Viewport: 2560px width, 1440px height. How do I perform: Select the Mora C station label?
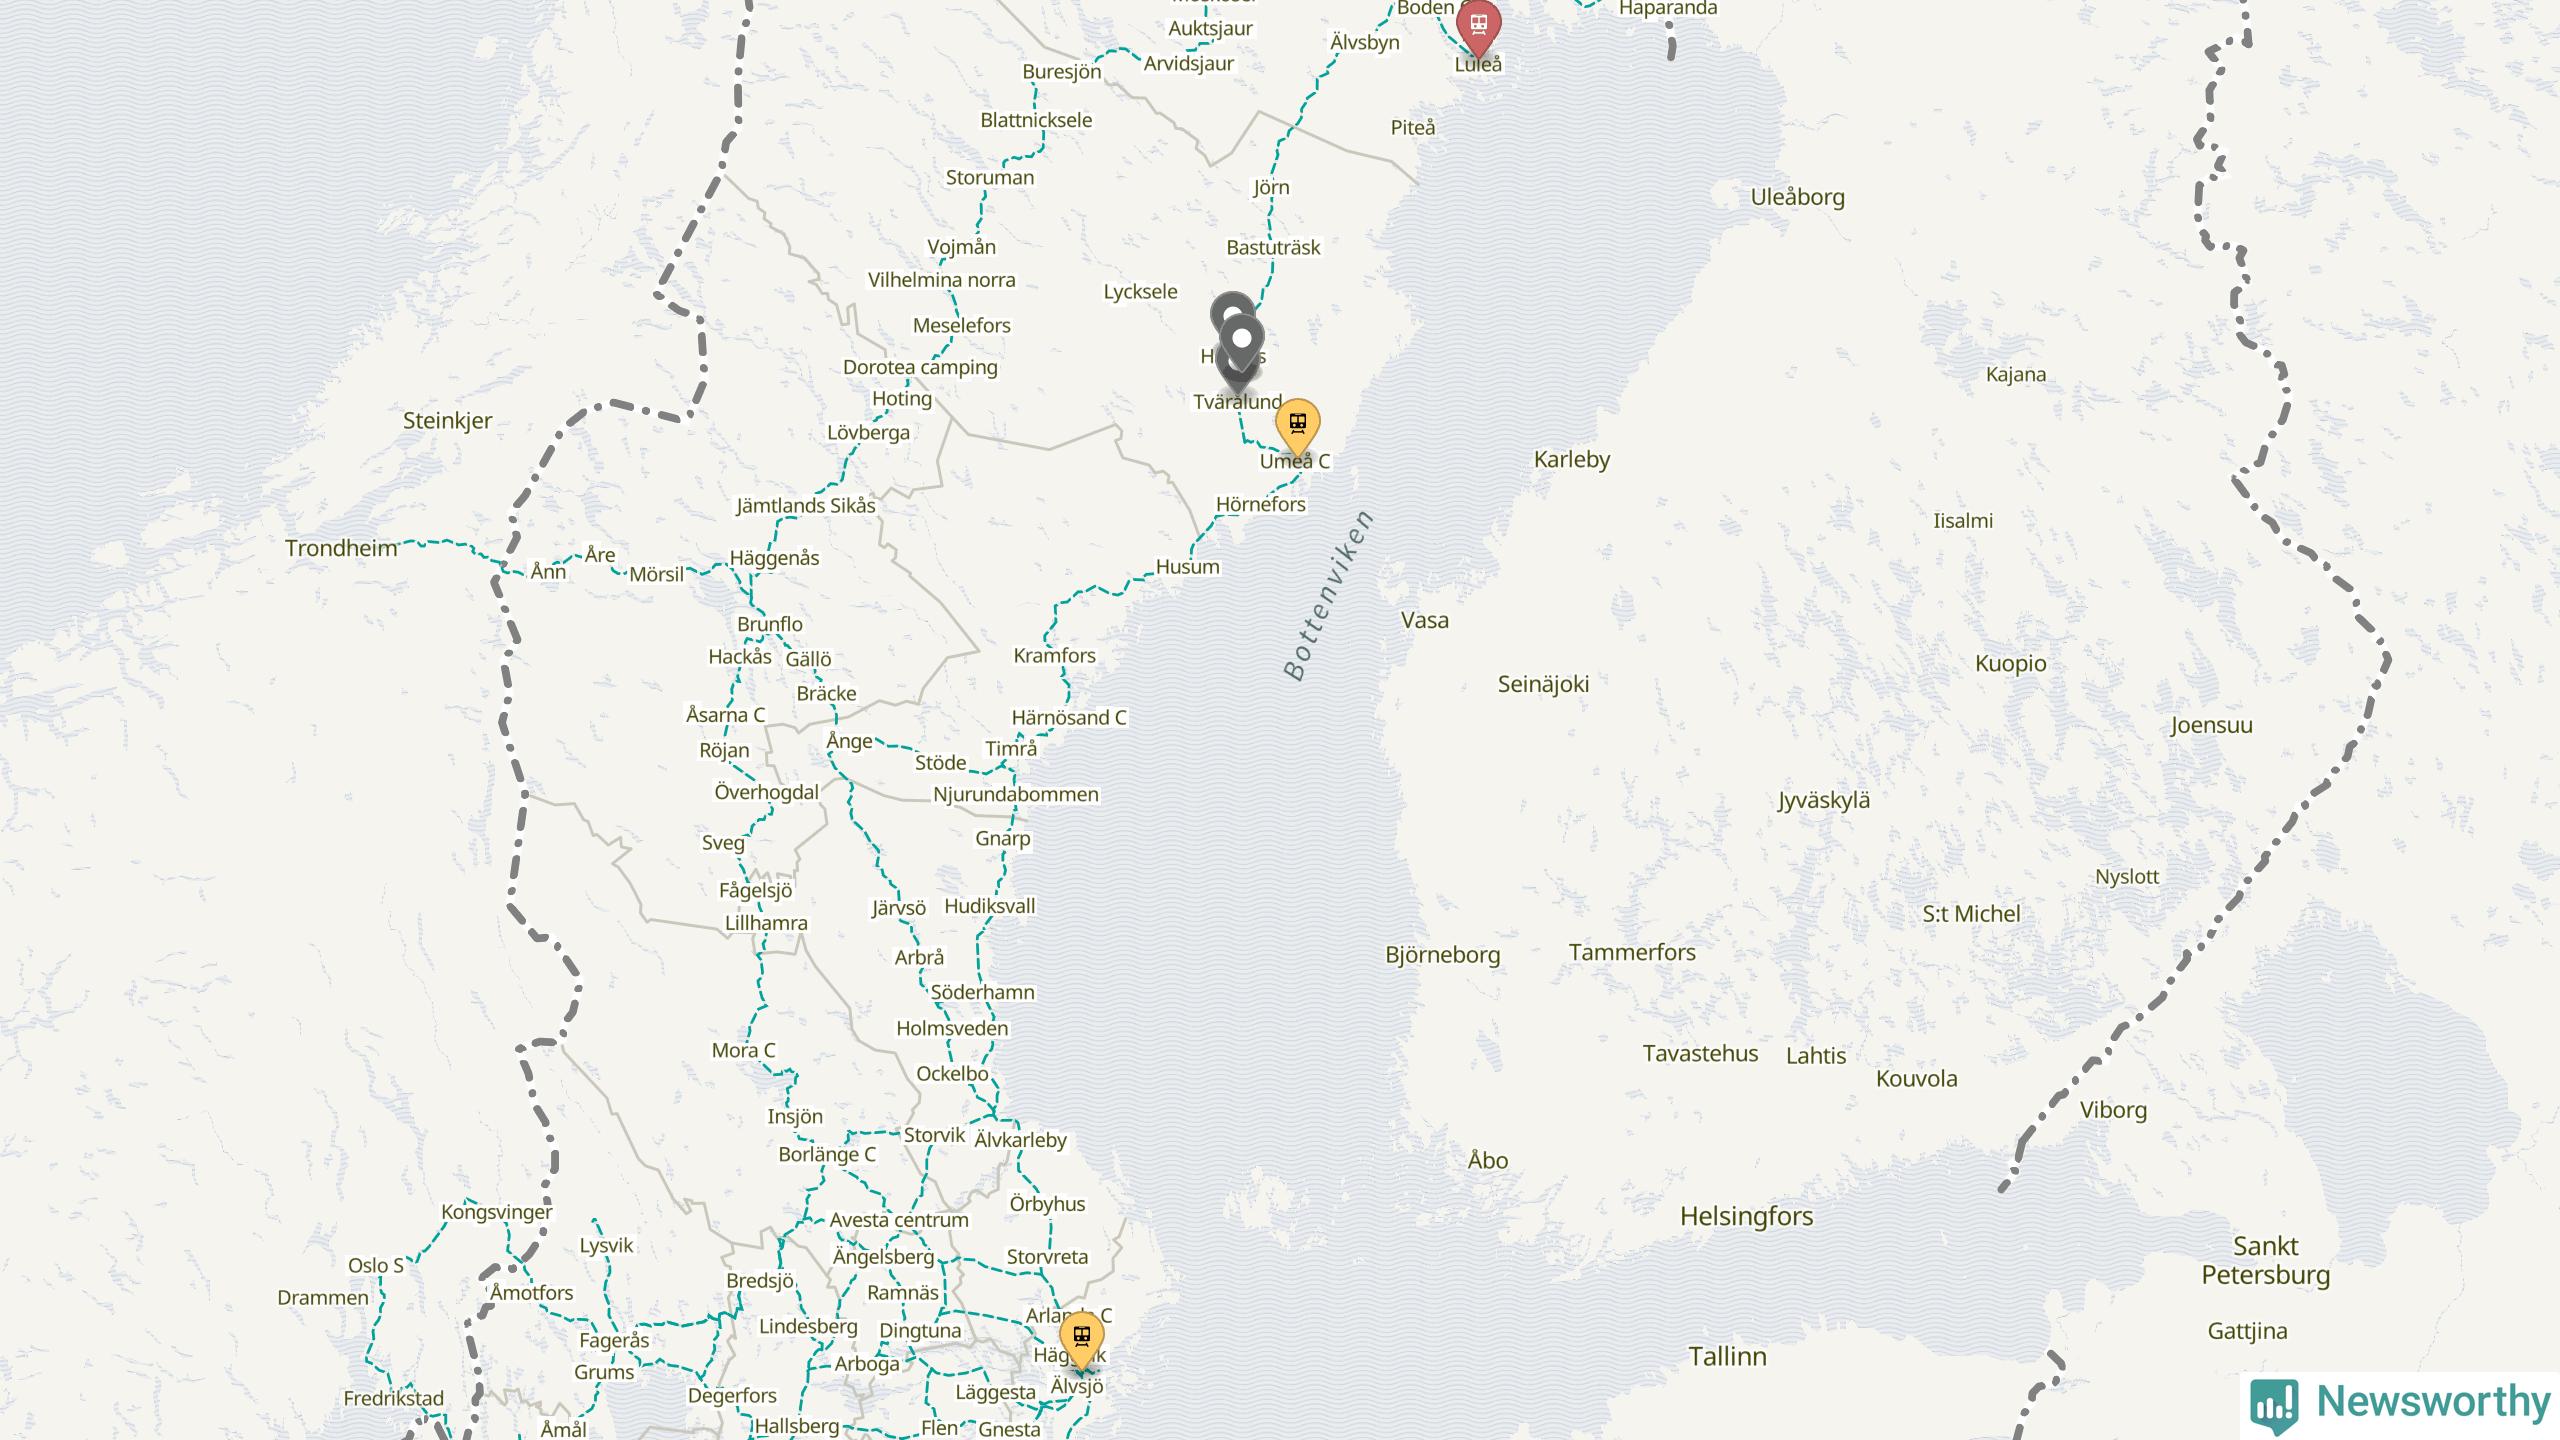click(x=743, y=1051)
